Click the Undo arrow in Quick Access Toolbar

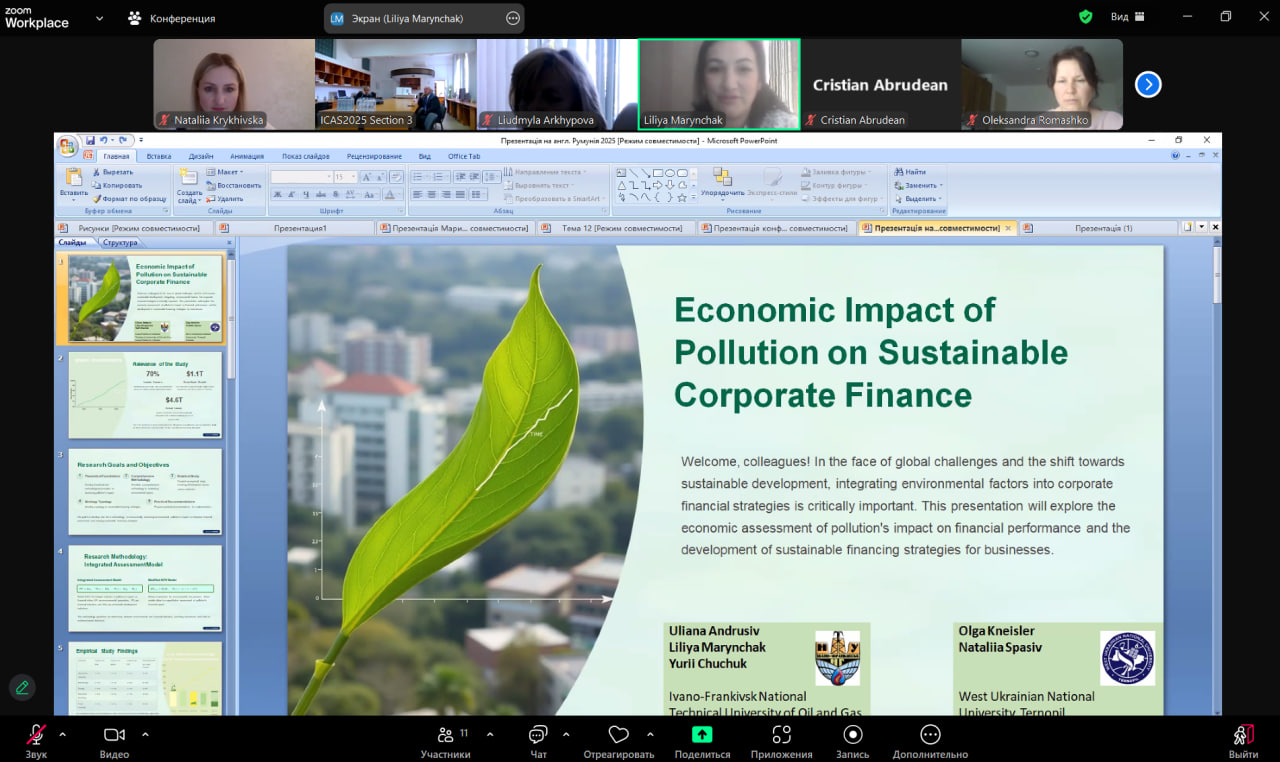106,140
